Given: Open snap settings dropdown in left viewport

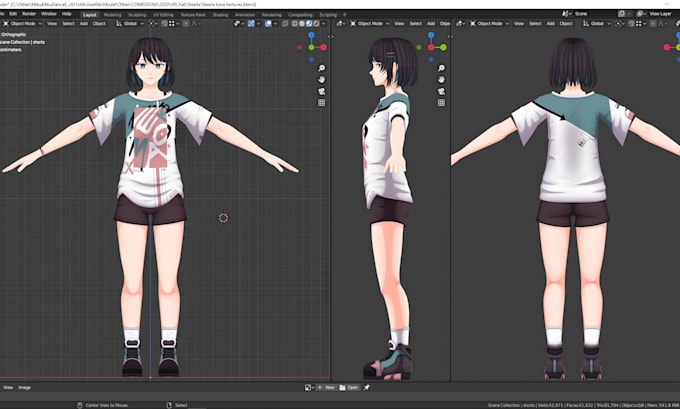Looking at the screenshot, I should click(172, 23).
